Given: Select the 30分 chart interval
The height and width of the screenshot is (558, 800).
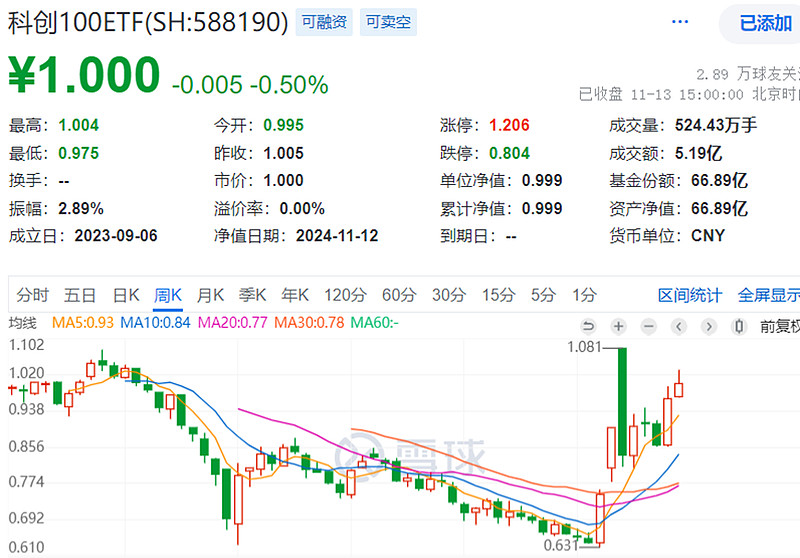Looking at the screenshot, I should point(449,295).
